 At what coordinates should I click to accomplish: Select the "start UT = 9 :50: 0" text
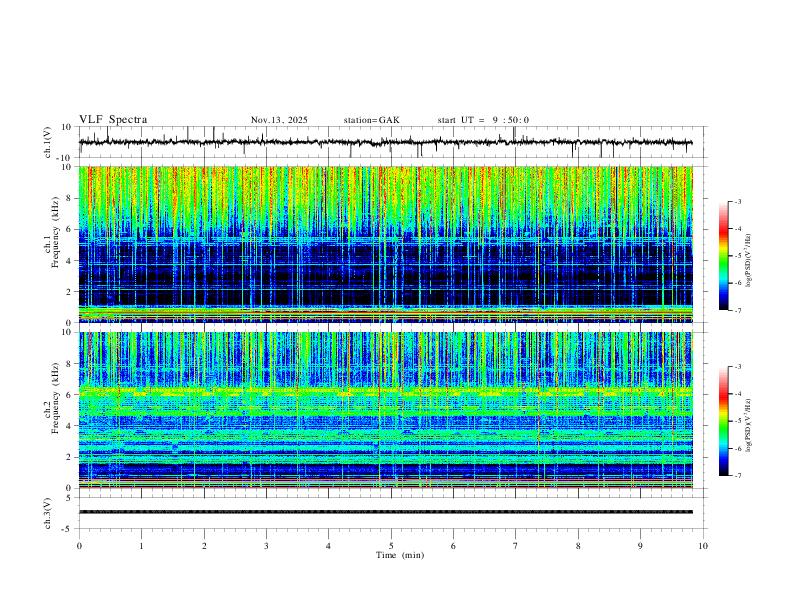(483, 120)
